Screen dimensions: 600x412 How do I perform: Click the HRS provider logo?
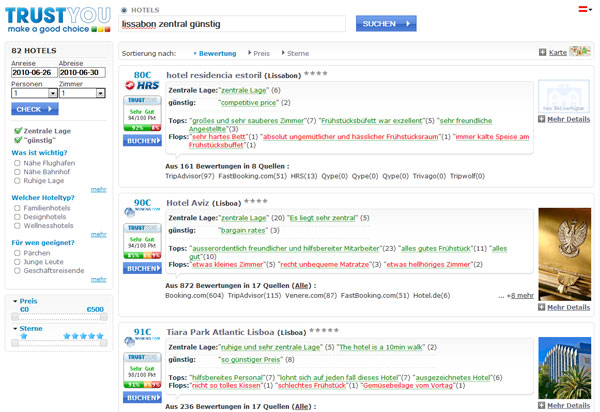(x=142, y=85)
